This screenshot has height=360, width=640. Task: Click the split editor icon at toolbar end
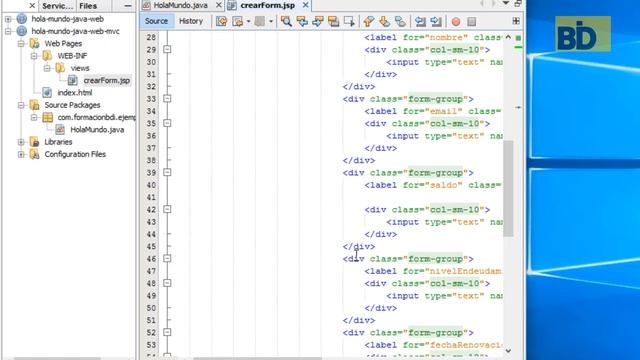click(516, 21)
